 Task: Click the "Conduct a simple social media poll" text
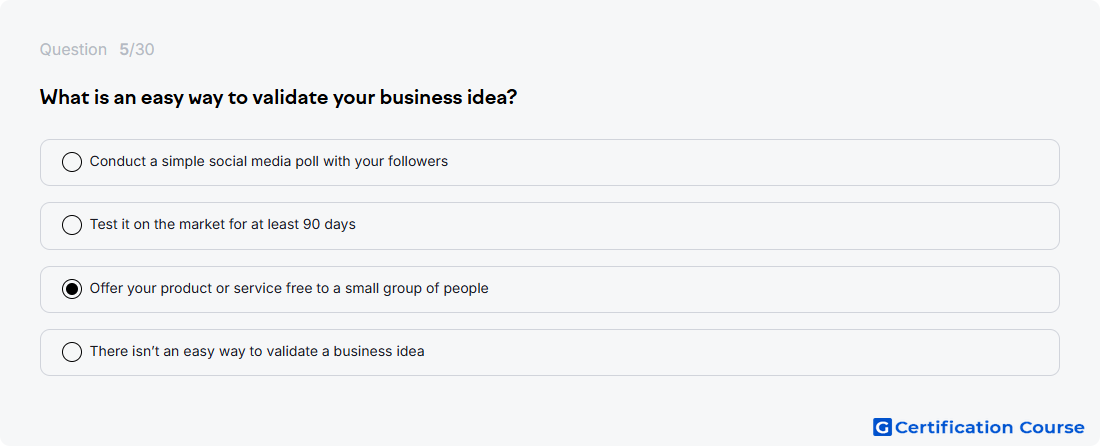(269, 161)
